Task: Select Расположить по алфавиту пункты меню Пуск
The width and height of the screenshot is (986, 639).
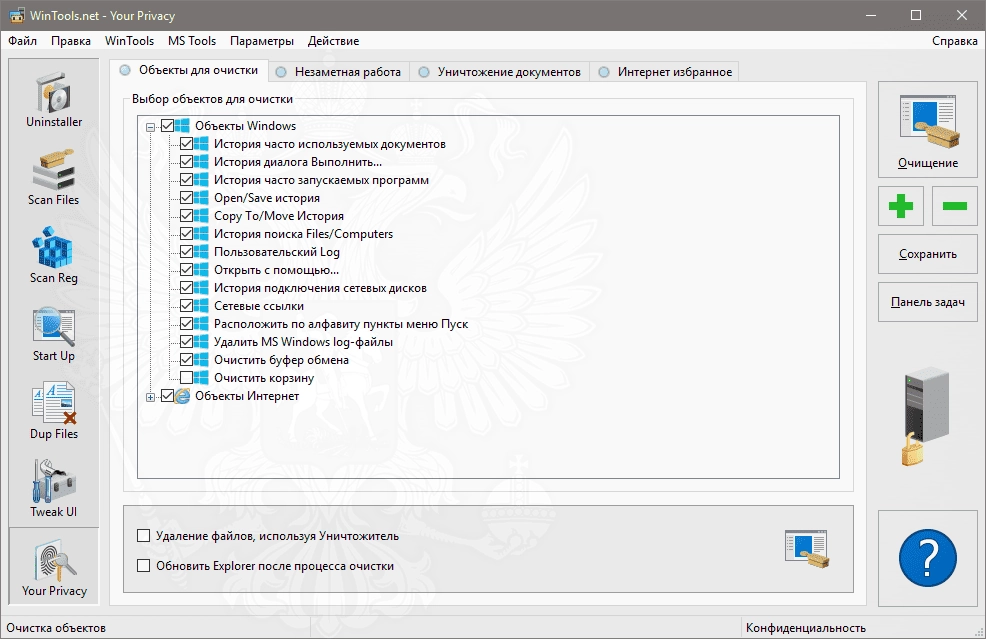Action: click(x=341, y=324)
